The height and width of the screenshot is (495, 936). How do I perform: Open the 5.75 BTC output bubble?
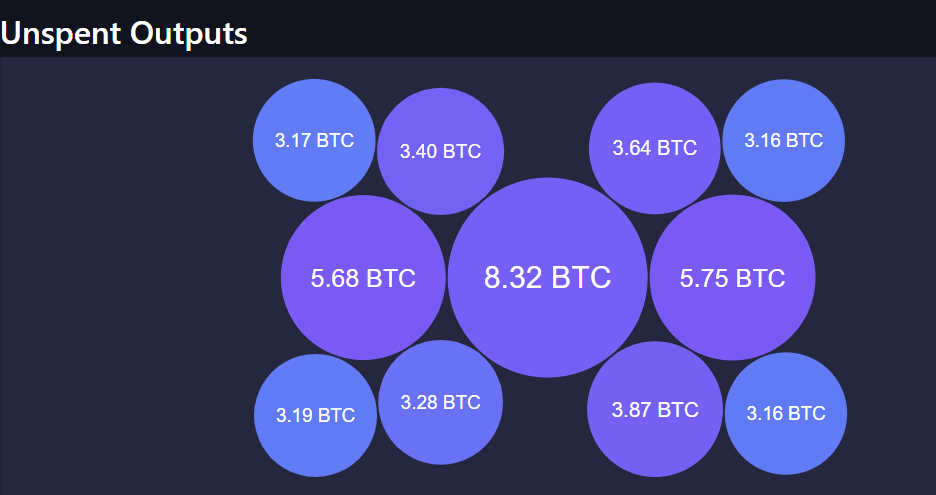pyautogui.click(x=732, y=278)
